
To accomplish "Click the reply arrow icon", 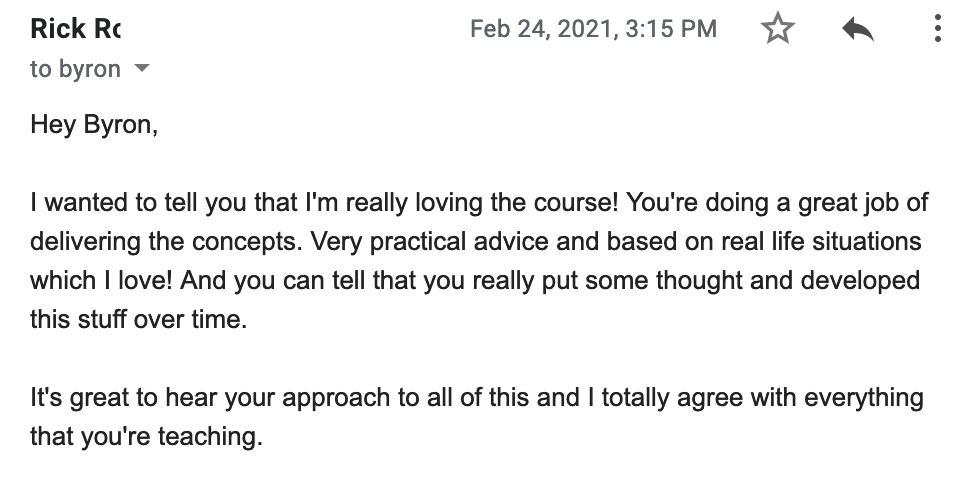I will 858,29.
